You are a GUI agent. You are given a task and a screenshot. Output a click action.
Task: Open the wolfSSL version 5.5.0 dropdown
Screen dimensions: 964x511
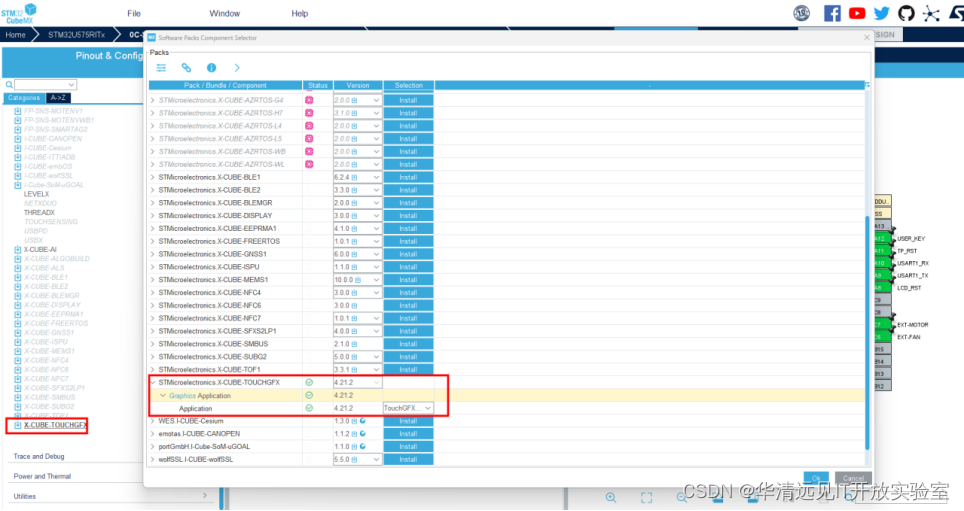pos(376,460)
